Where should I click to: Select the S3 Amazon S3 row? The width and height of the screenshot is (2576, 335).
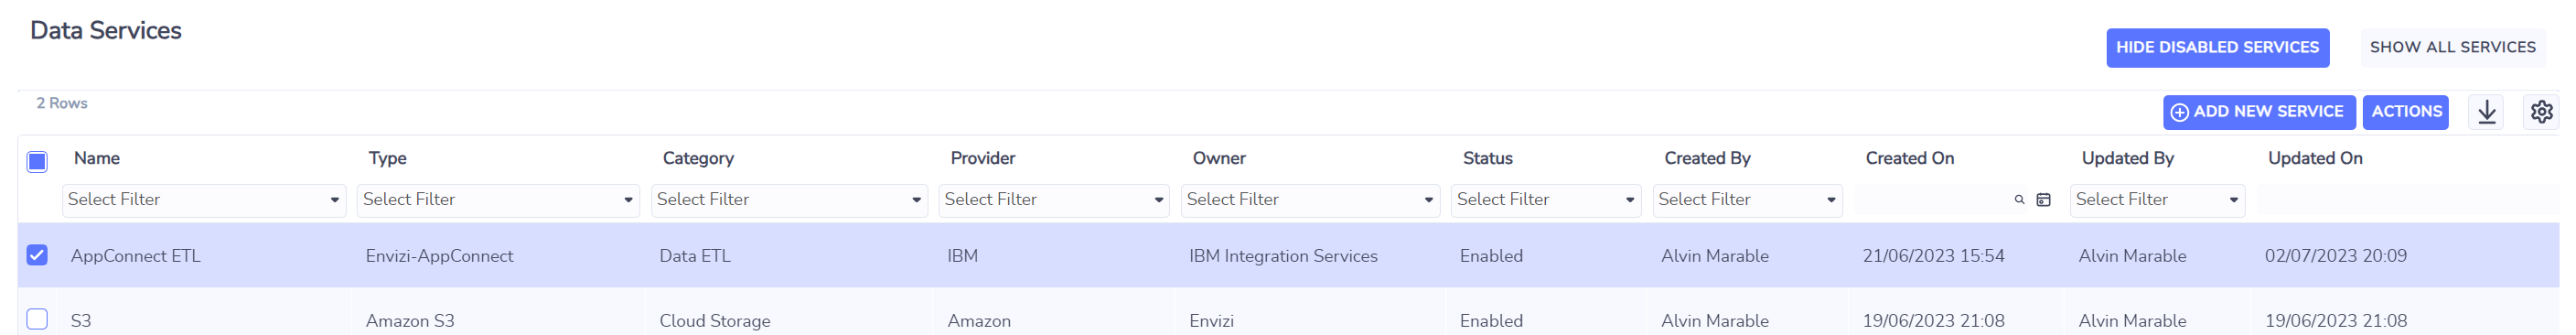[x=1288, y=319]
